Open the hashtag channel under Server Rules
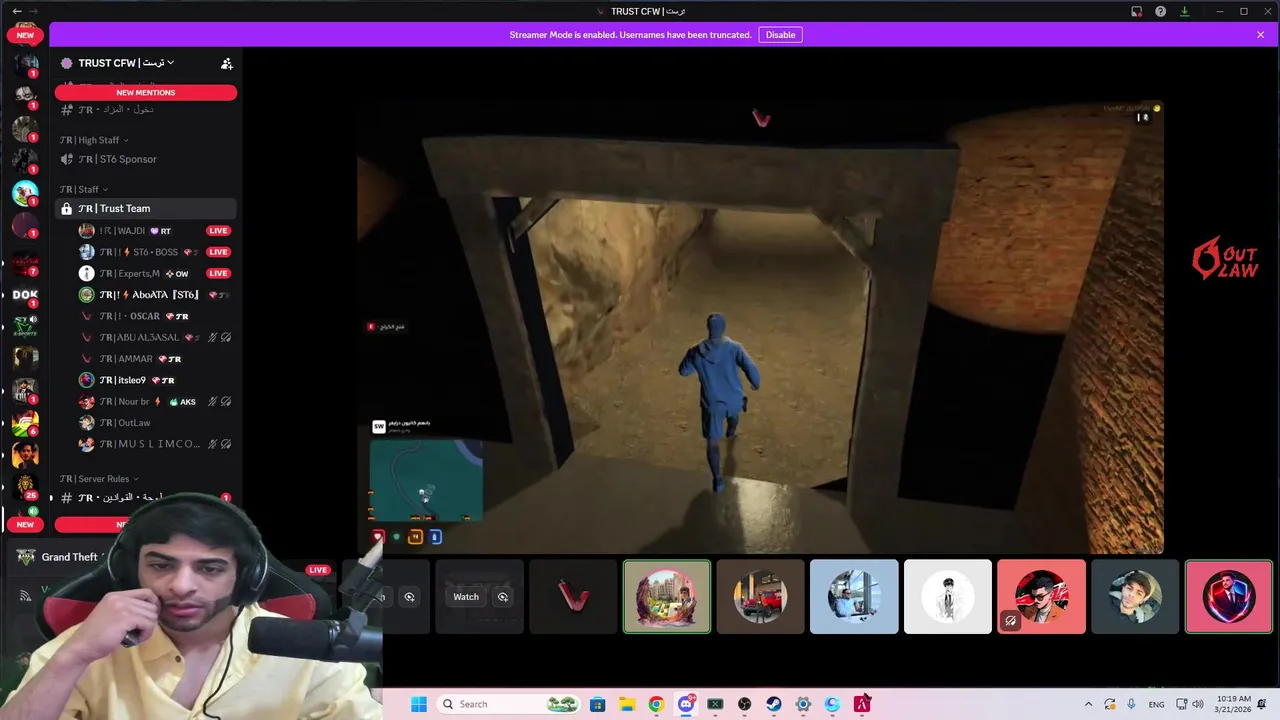This screenshot has width=1280, height=720. (x=146, y=497)
